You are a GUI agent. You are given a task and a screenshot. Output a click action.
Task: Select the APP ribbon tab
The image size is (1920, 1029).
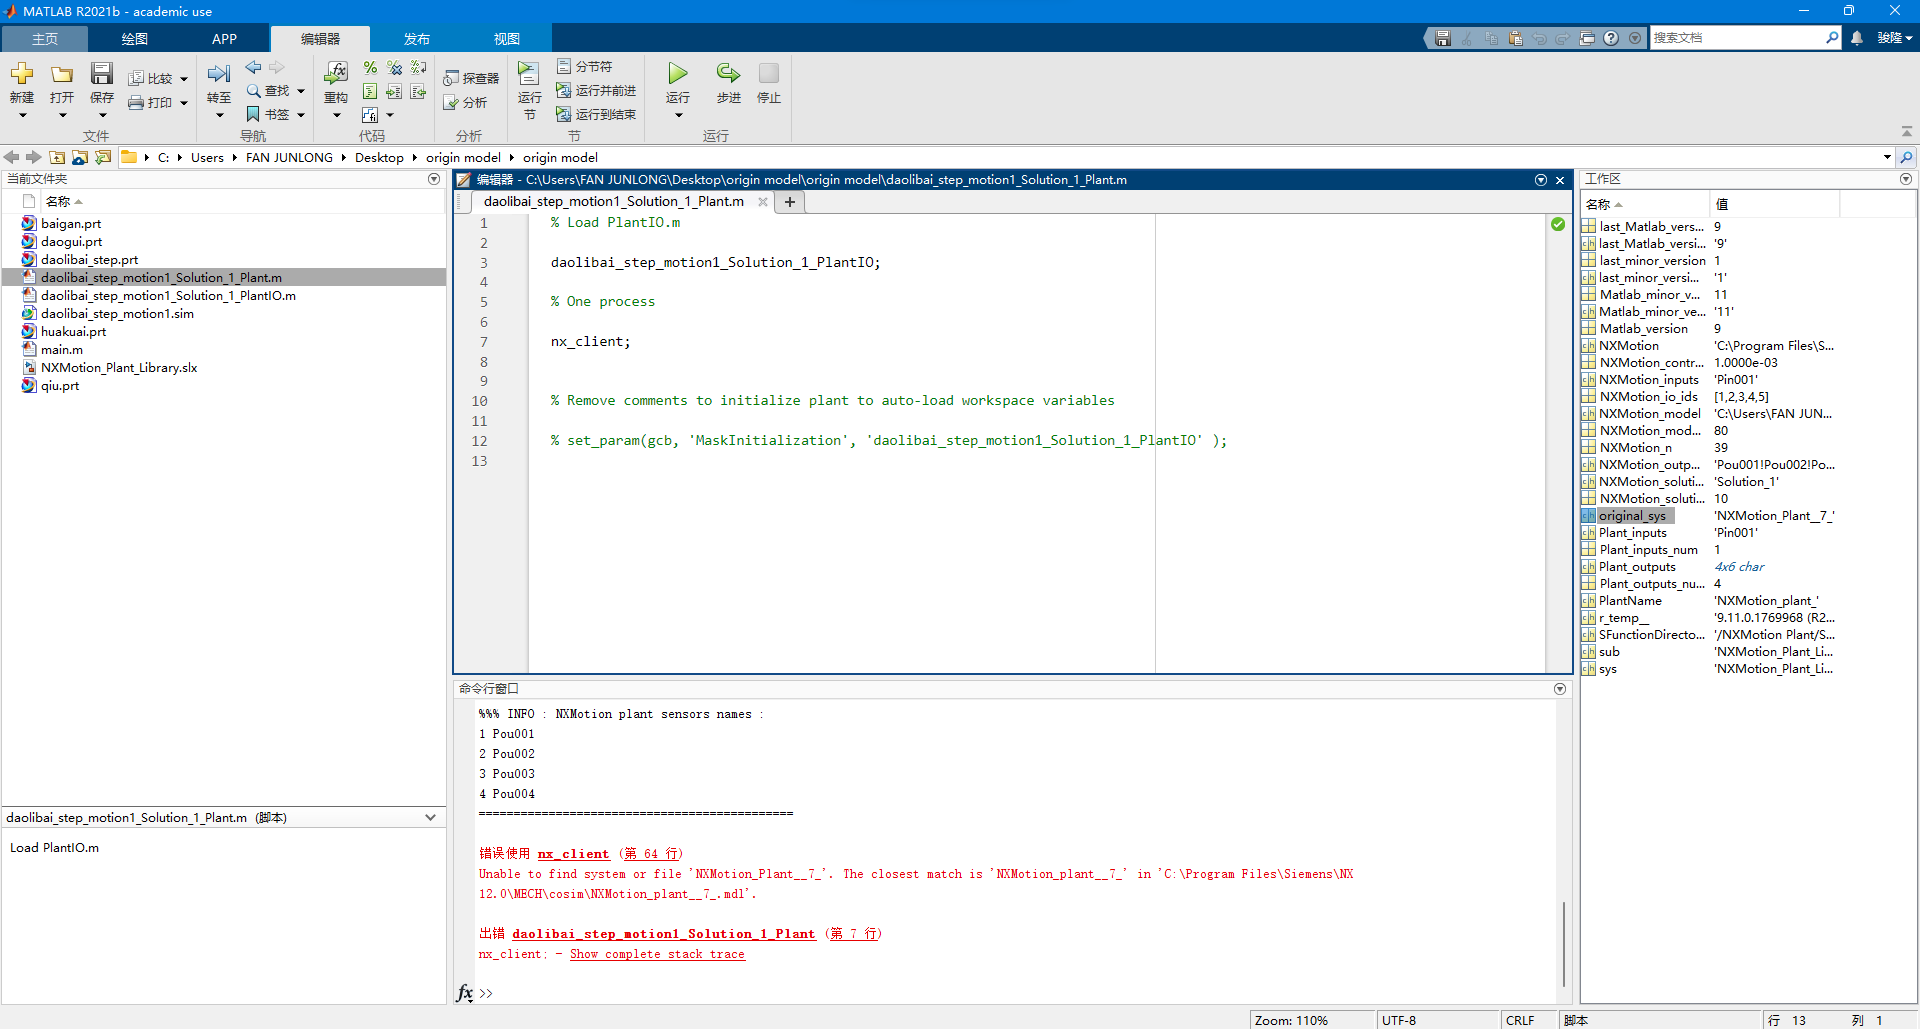pyautogui.click(x=223, y=38)
